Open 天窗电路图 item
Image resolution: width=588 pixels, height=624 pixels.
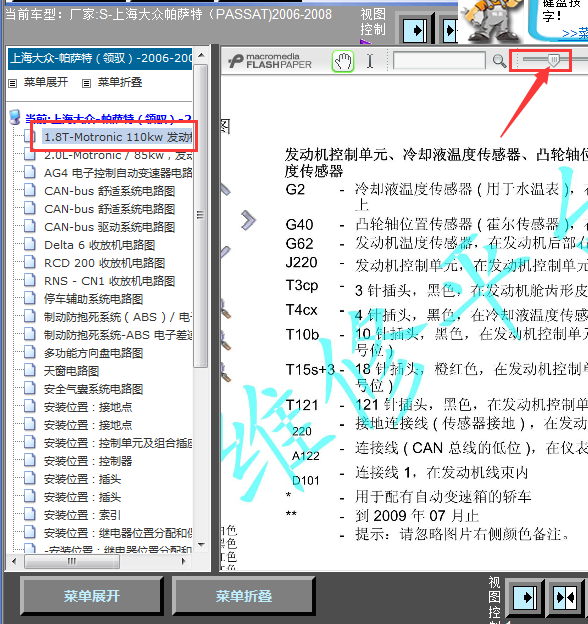click(x=71, y=371)
